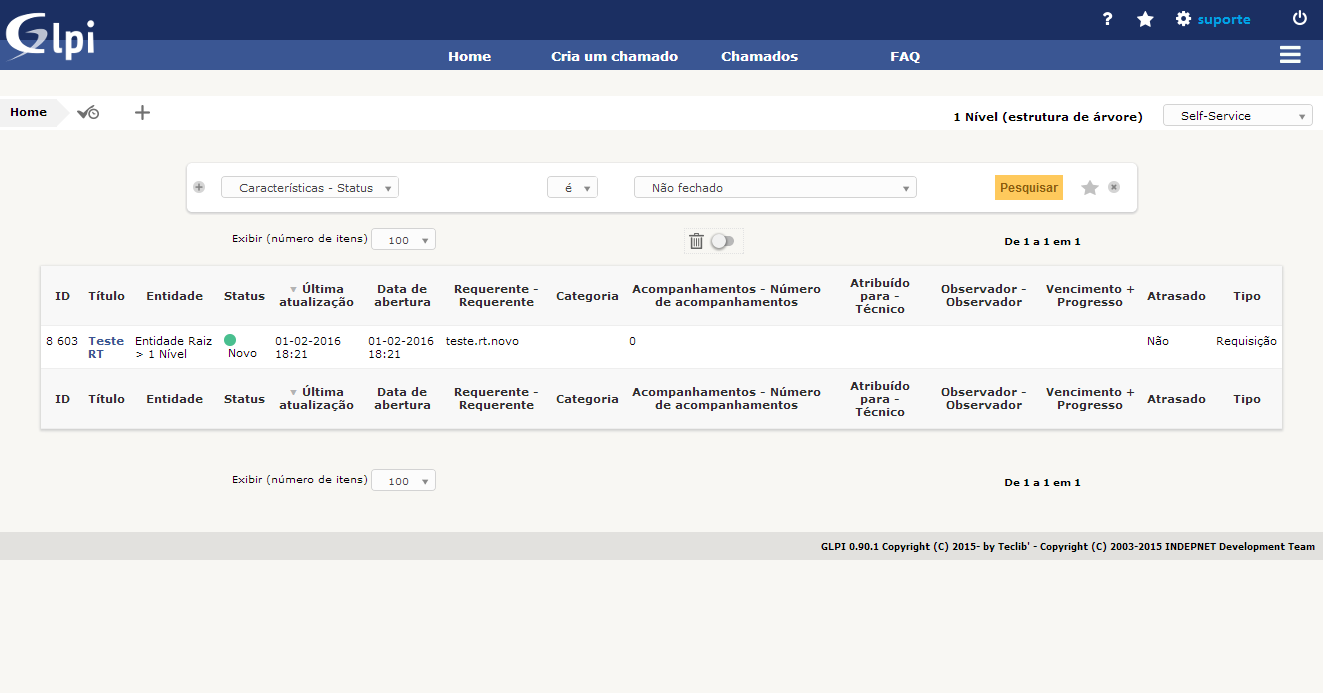1323x693 pixels.
Task: Reset search criteria with x icon
Action: click(x=1114, y=187)
